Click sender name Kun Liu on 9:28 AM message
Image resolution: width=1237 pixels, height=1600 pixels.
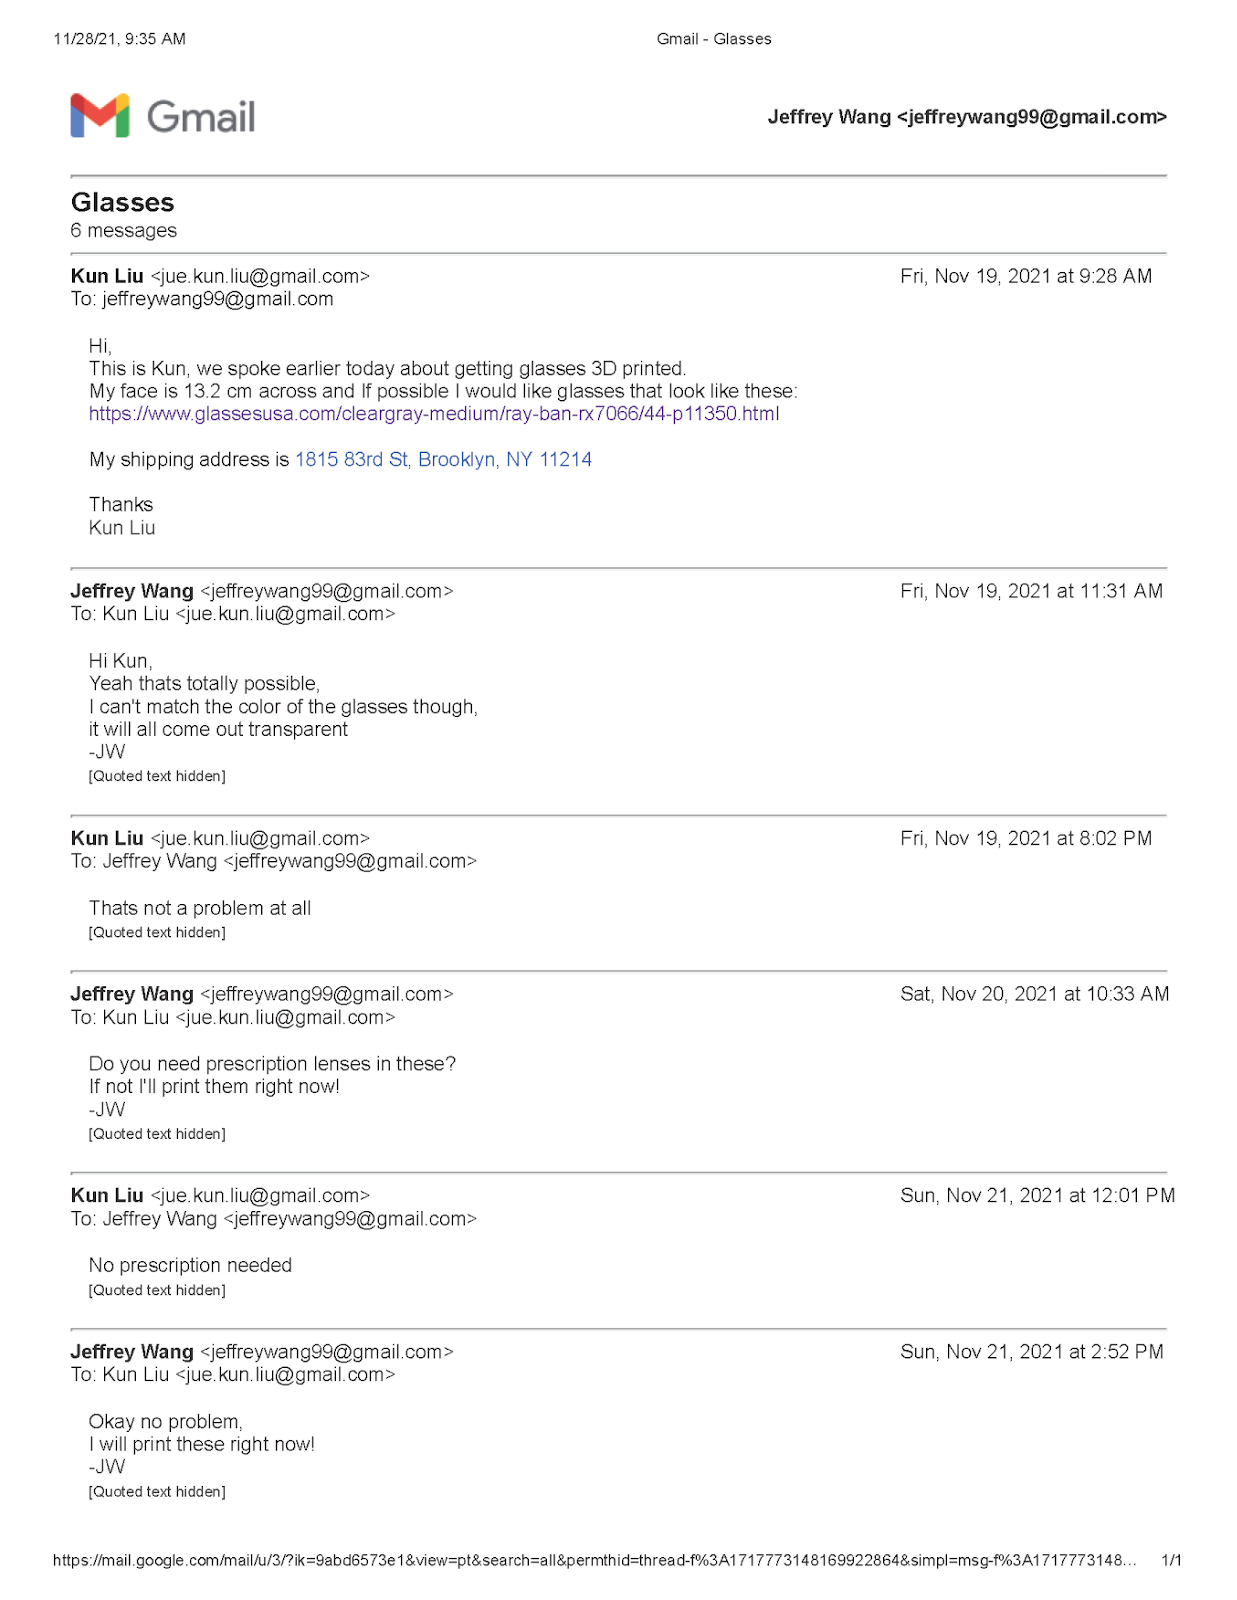107,277
